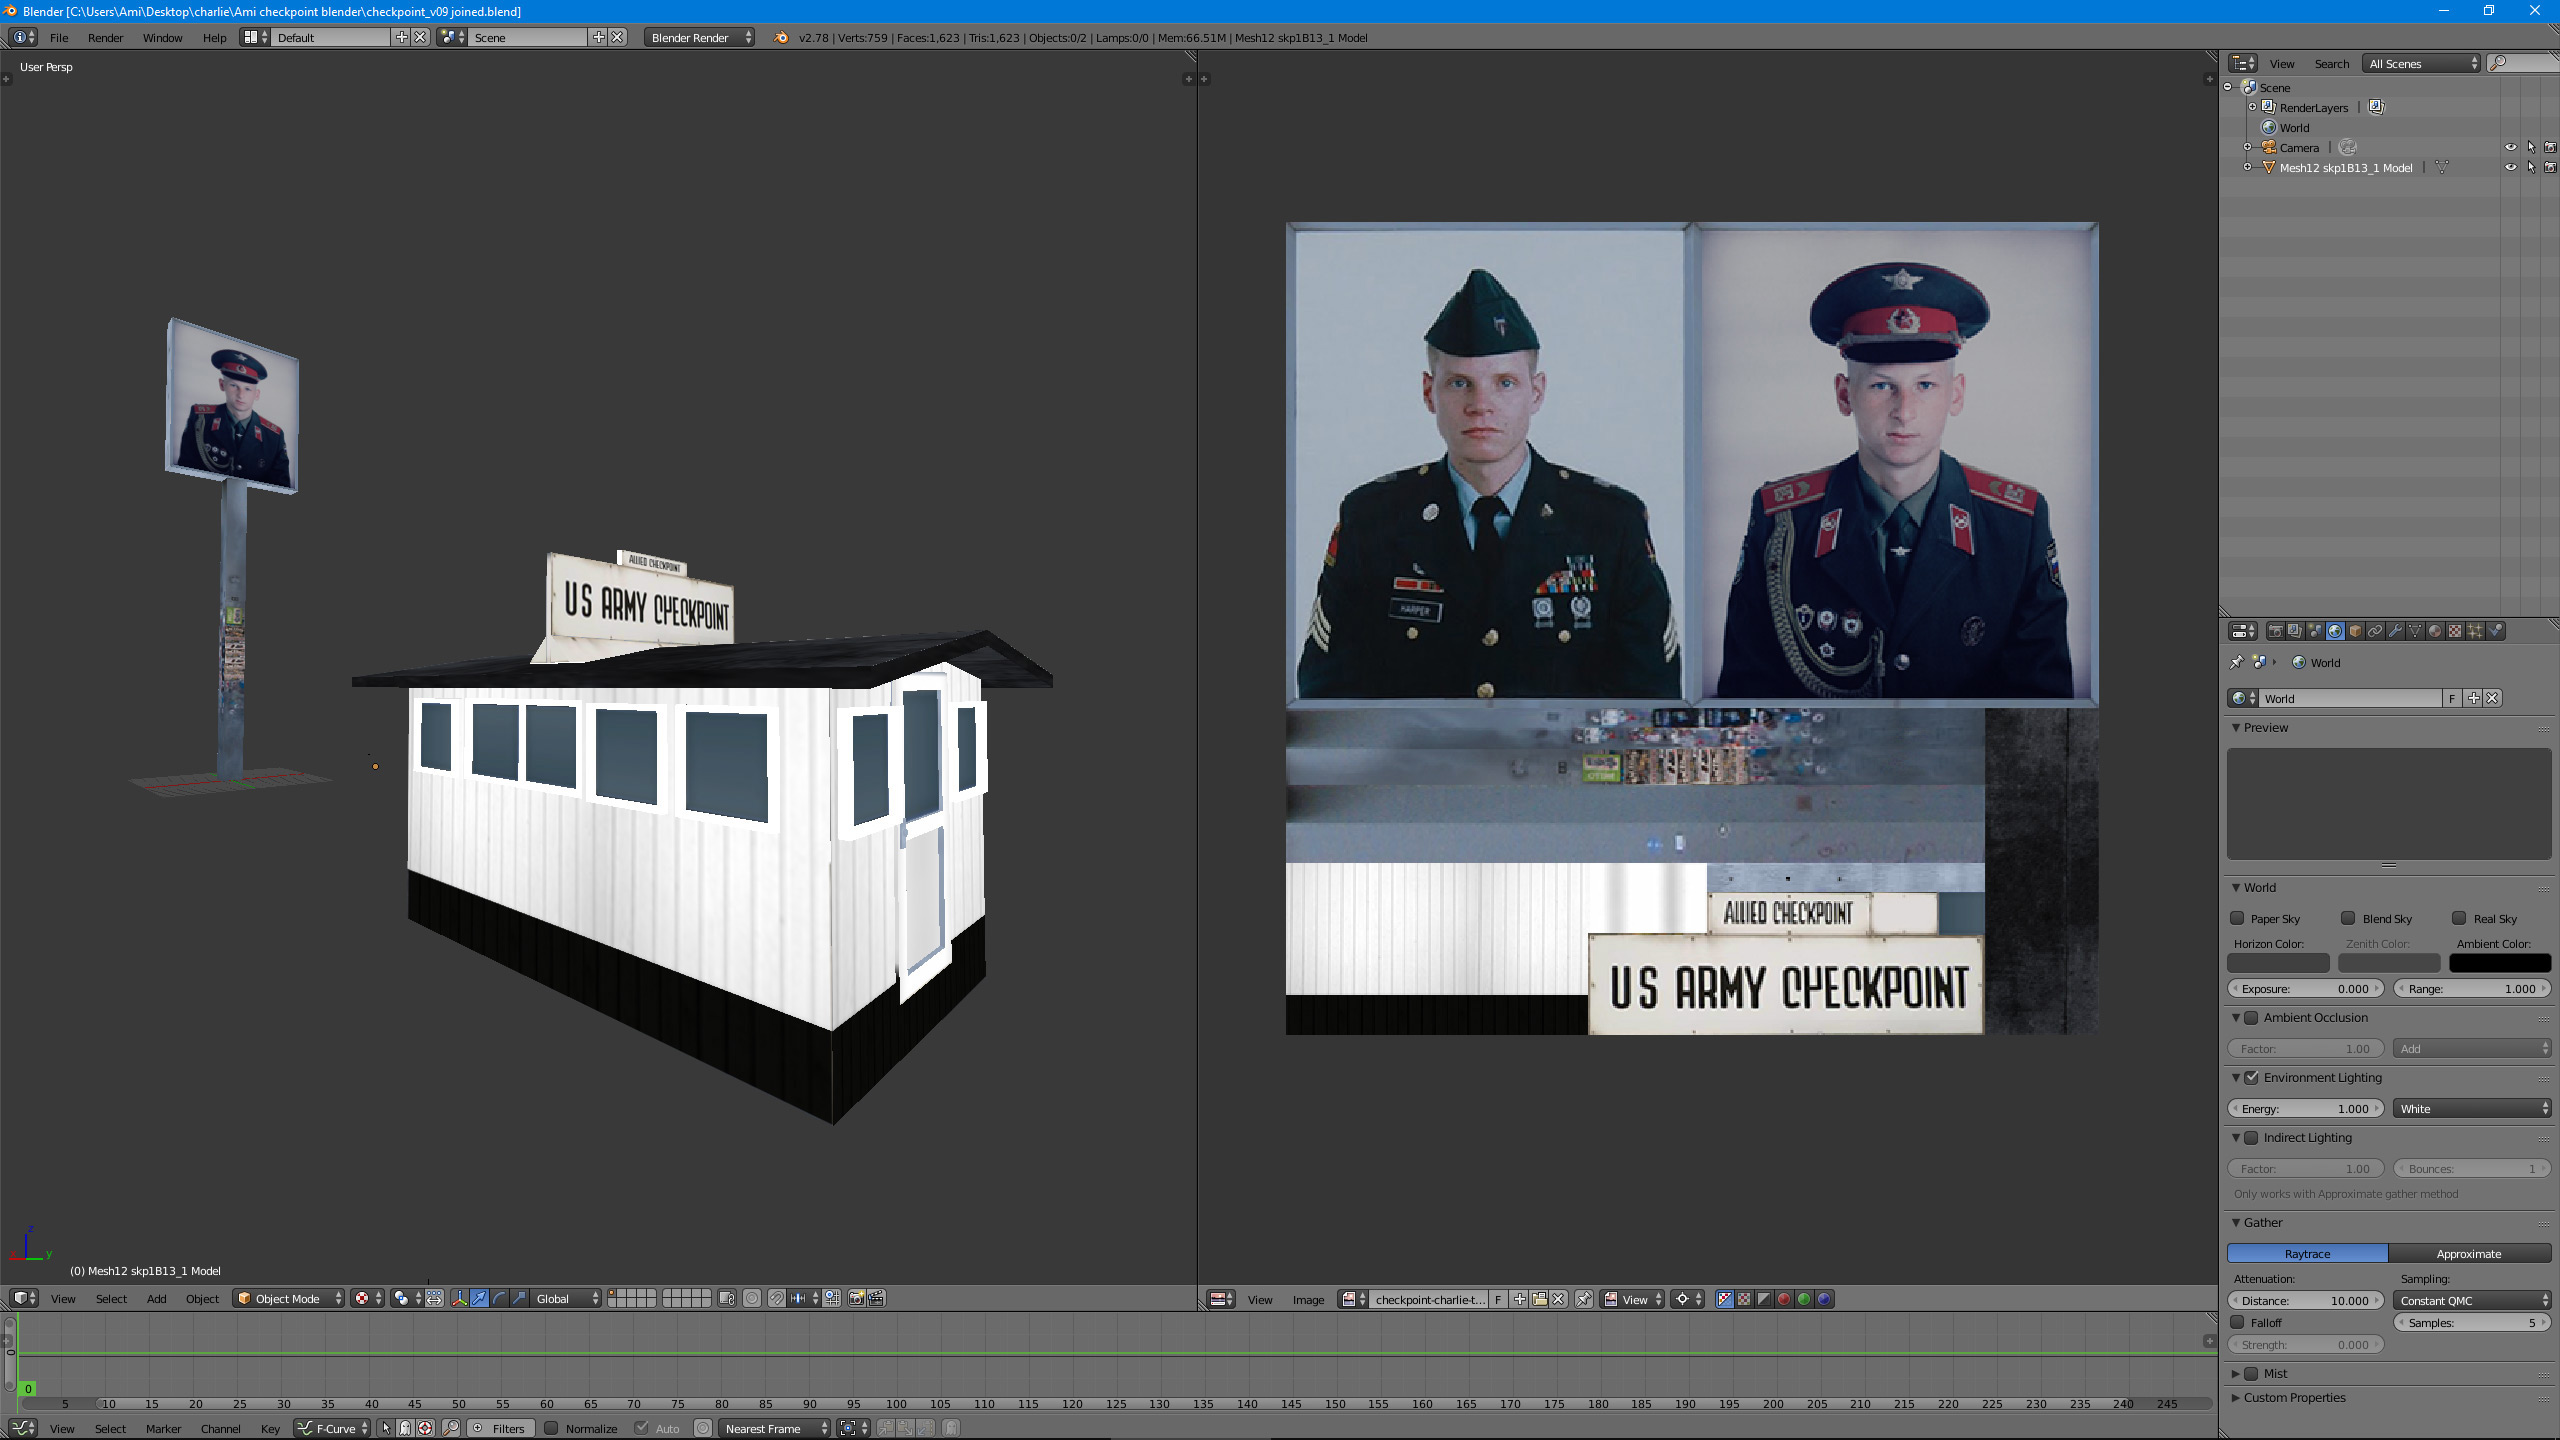
Task: Open the Object Mode dropdown
Action: tap(288, 1298)
